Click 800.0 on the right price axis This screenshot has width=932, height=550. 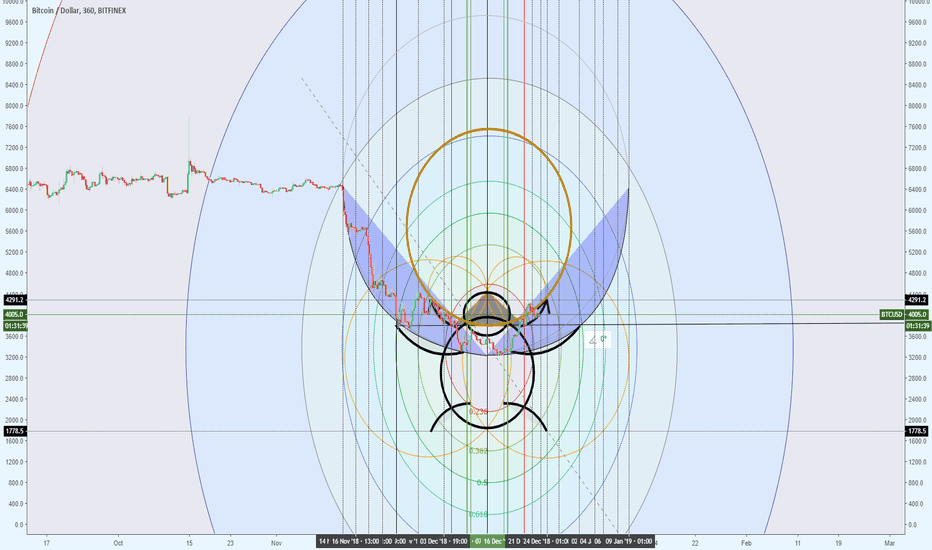(x=916, y=483)
